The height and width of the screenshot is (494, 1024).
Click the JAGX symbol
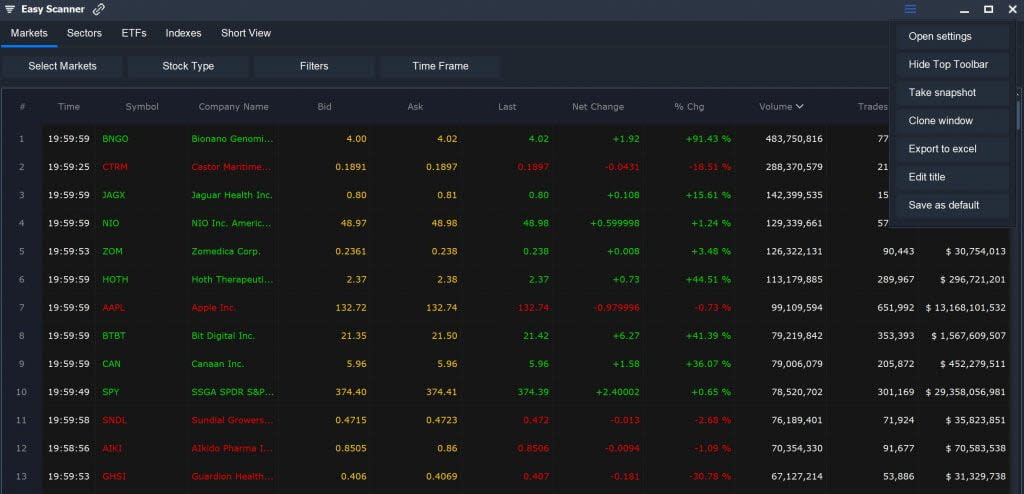[x=114, y=195]
